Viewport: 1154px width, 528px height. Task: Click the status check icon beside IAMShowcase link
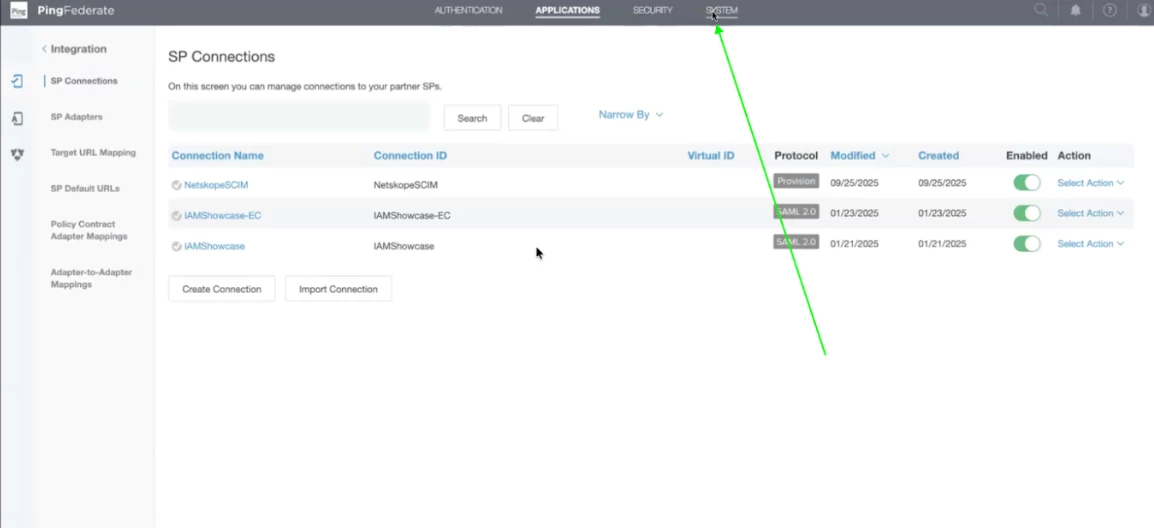click(177, 246)
